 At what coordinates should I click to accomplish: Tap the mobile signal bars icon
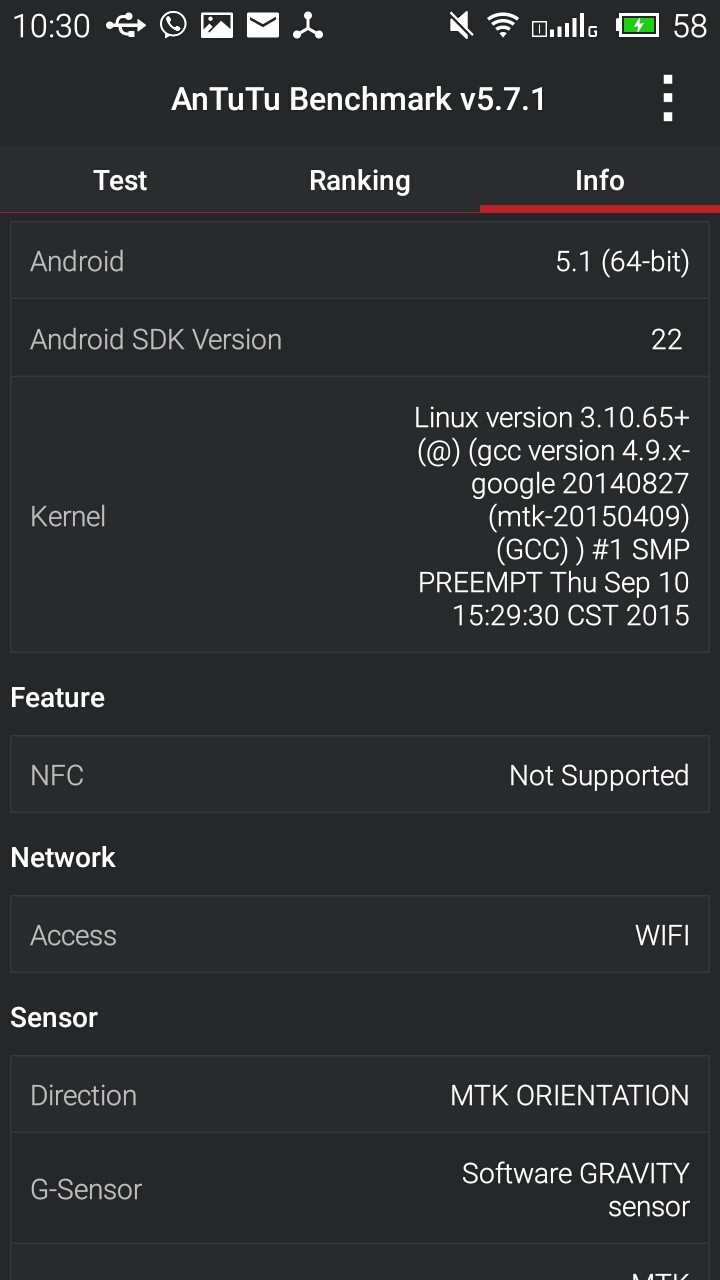(565, 25)
